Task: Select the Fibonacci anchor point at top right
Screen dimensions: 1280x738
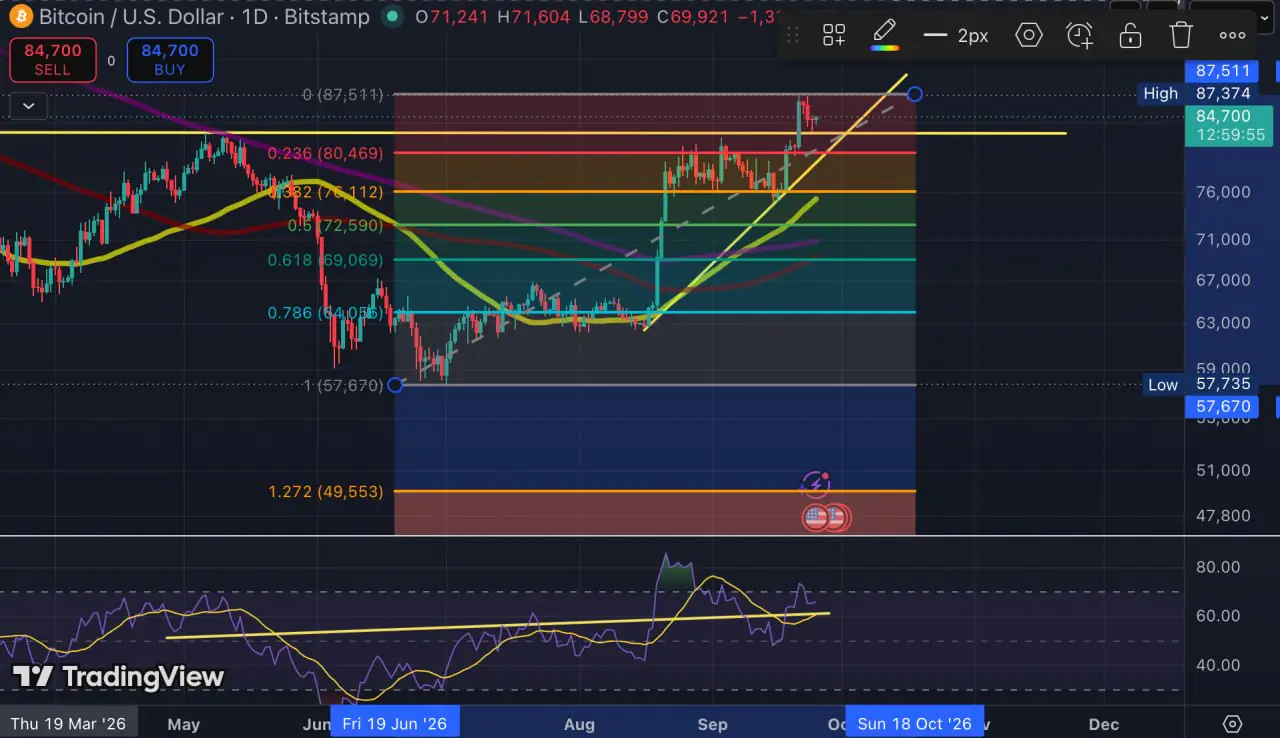Action: point(914,94)
